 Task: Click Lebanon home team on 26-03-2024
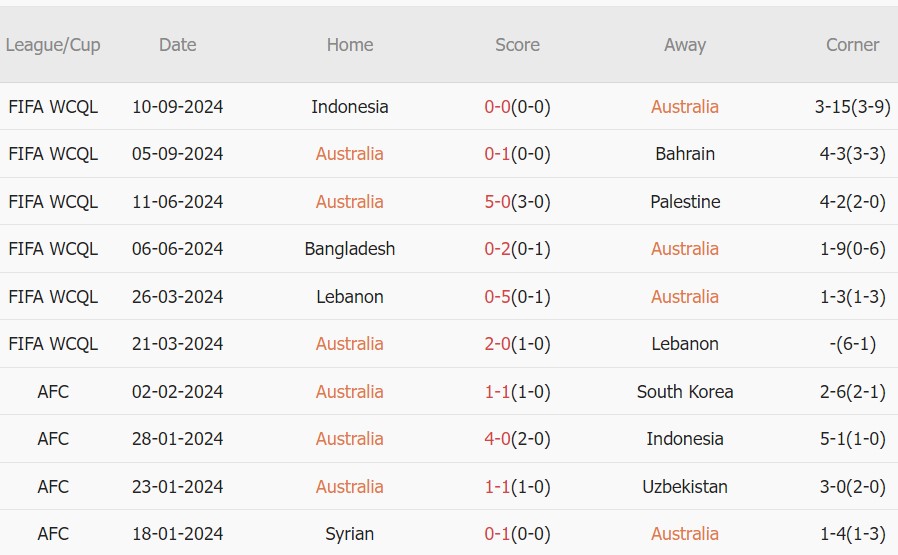click(349, 297)
